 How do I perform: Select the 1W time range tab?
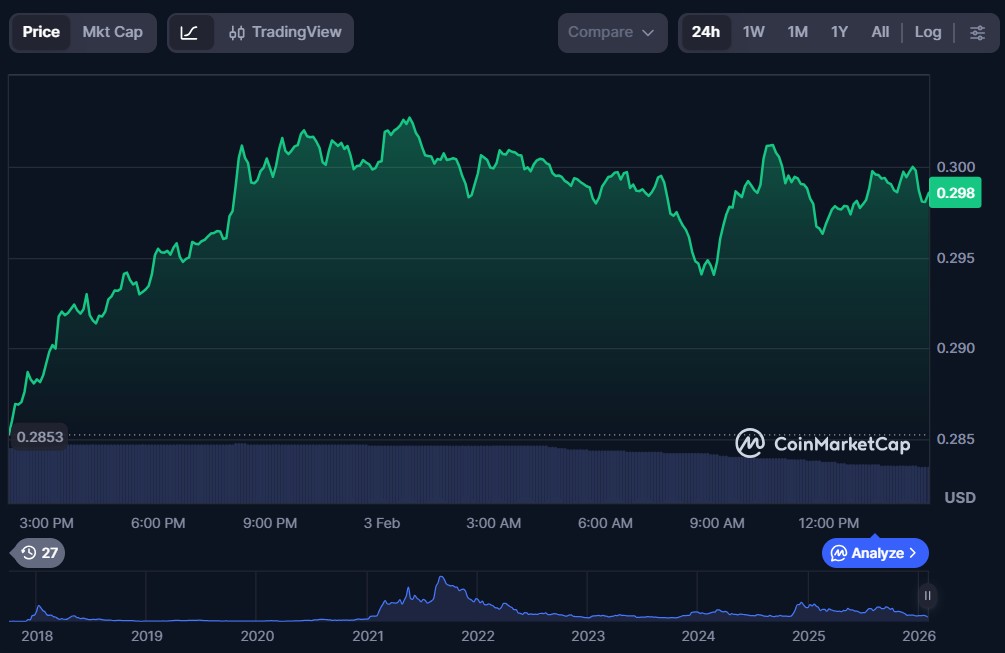click(753, 32)
